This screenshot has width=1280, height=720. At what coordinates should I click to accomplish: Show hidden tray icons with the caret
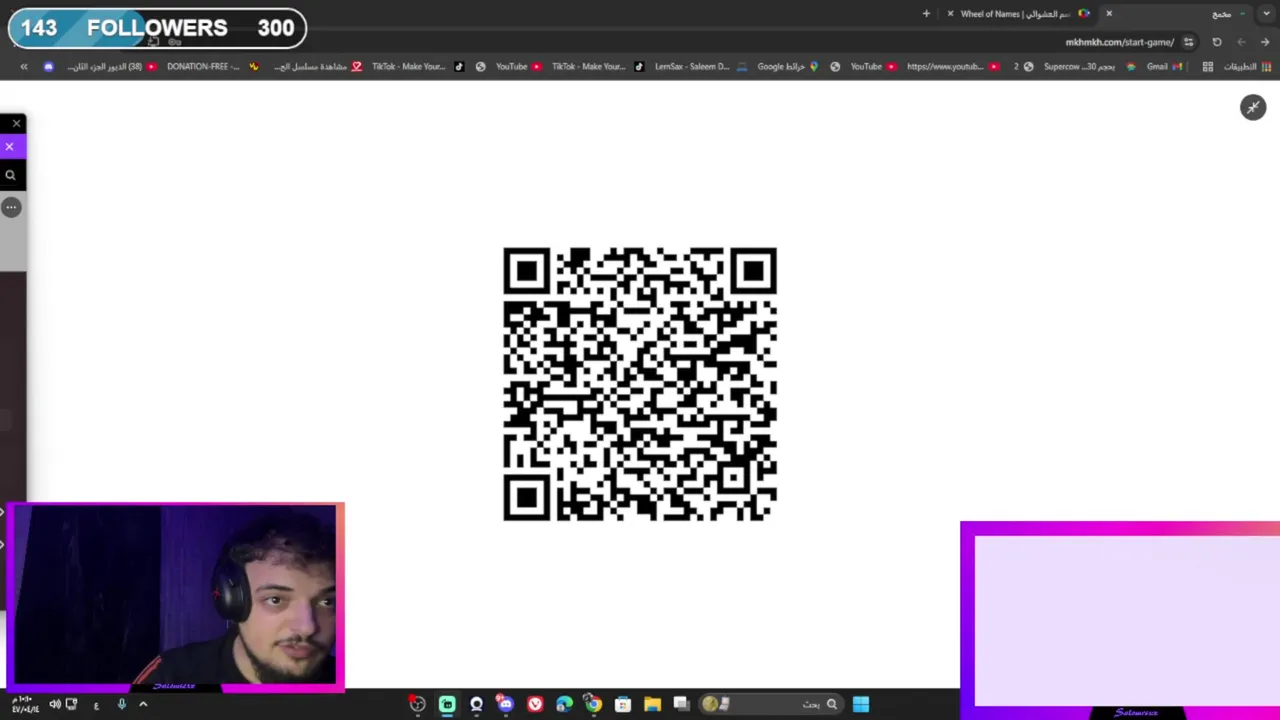coord(143,704)
